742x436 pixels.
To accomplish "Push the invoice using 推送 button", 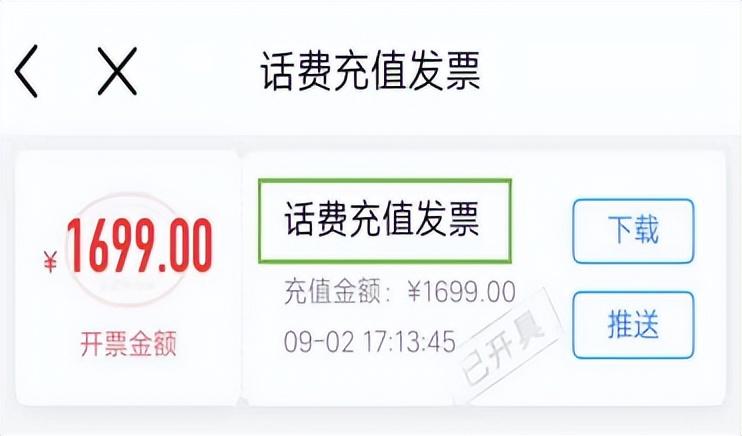I will click(632, 324).
